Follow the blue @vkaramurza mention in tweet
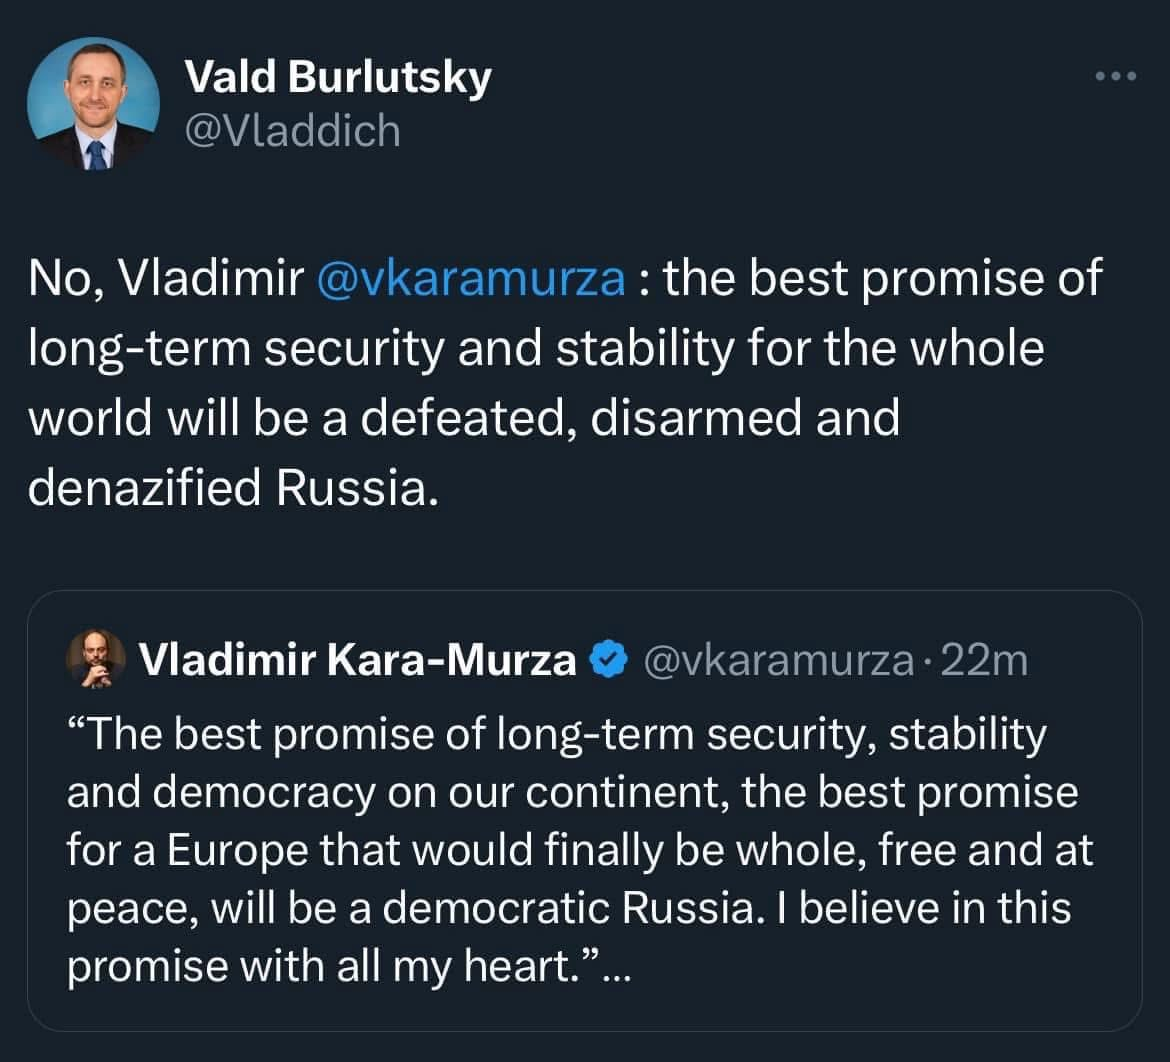This screenshot has height=1062, width=1170. tap(471, 278)
